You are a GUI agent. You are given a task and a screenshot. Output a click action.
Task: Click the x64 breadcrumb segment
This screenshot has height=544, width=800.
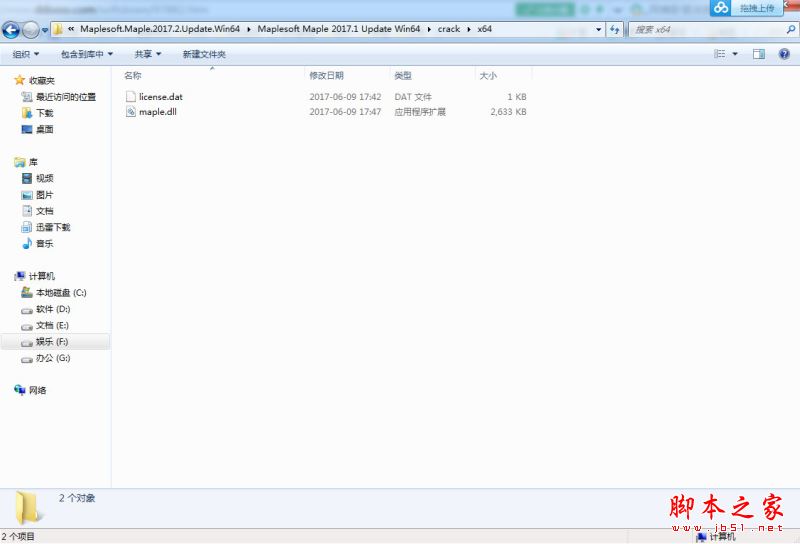(484, 29)
